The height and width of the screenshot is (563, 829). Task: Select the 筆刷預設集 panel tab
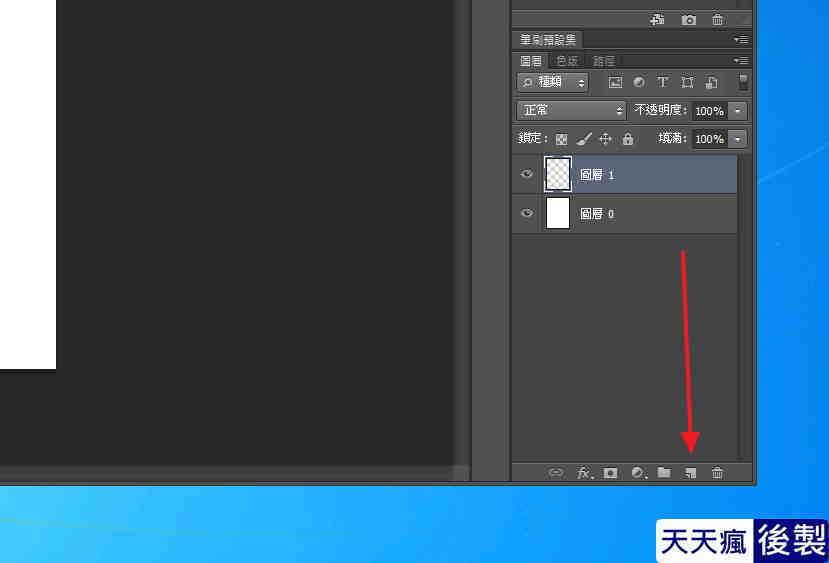point(547,40)
